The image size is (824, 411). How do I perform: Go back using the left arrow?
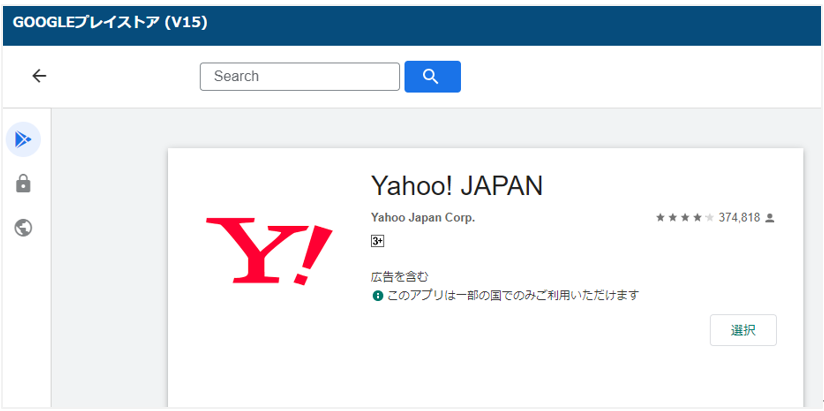39,76
